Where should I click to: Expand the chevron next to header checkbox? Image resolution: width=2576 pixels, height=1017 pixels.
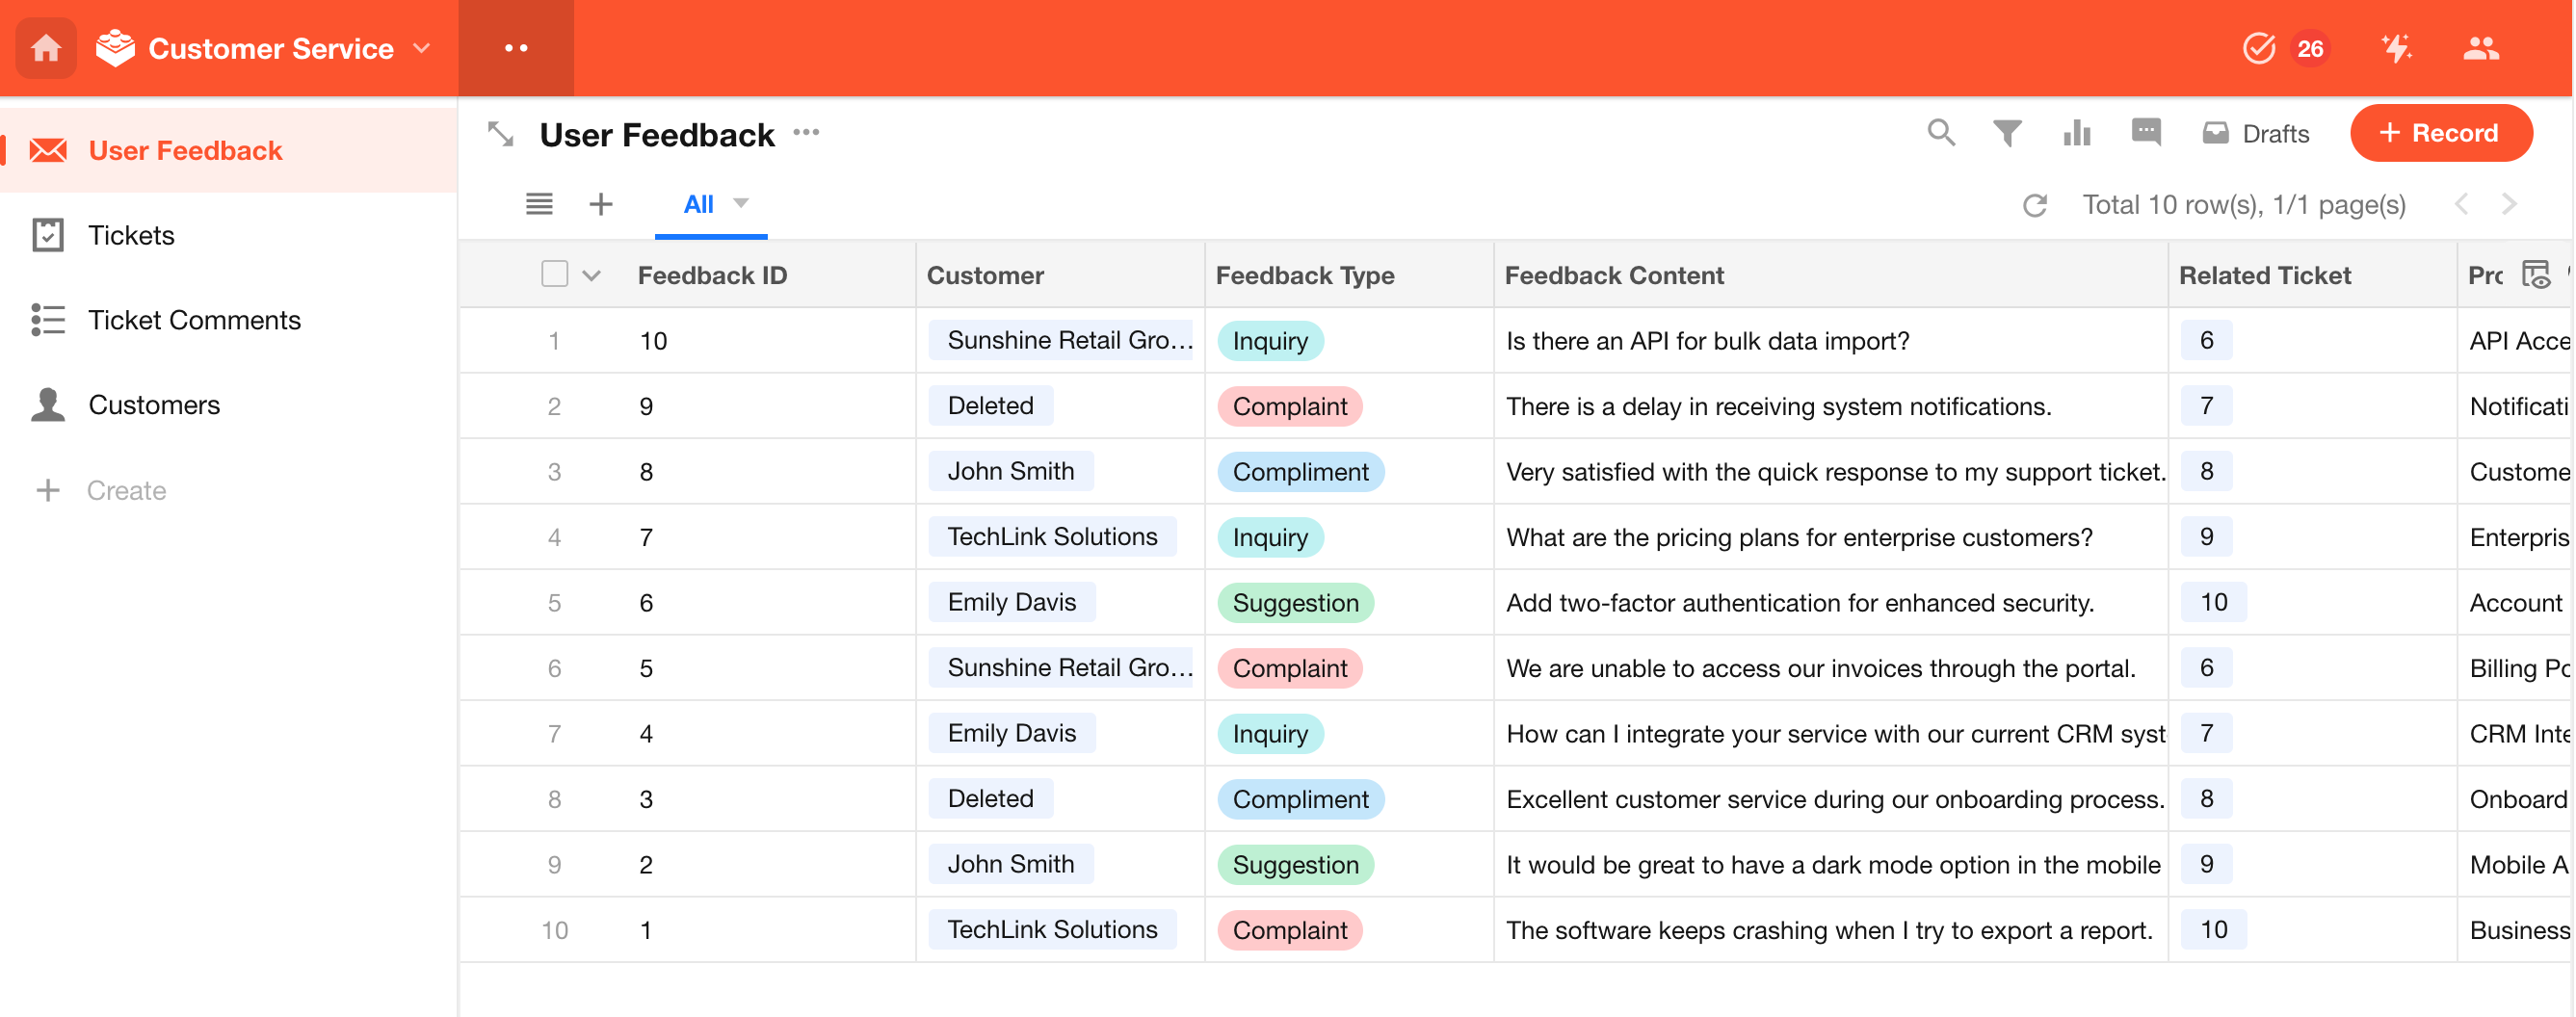pyautogui.click(x=592, y=276)
